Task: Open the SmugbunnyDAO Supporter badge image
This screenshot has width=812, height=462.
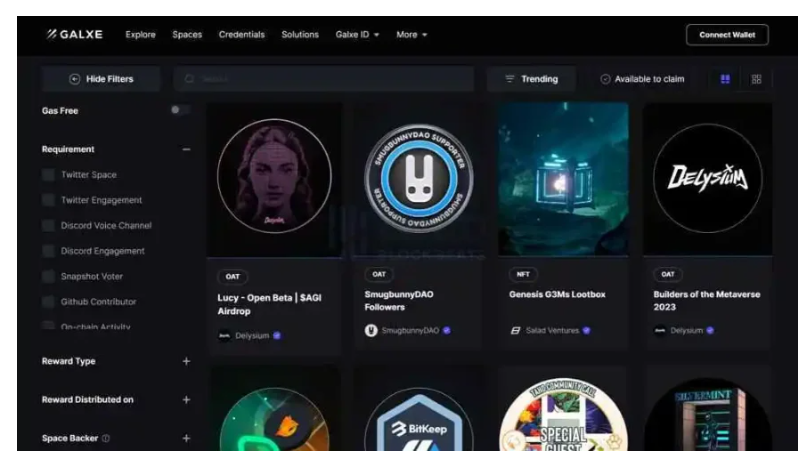Action: point(418,178)
